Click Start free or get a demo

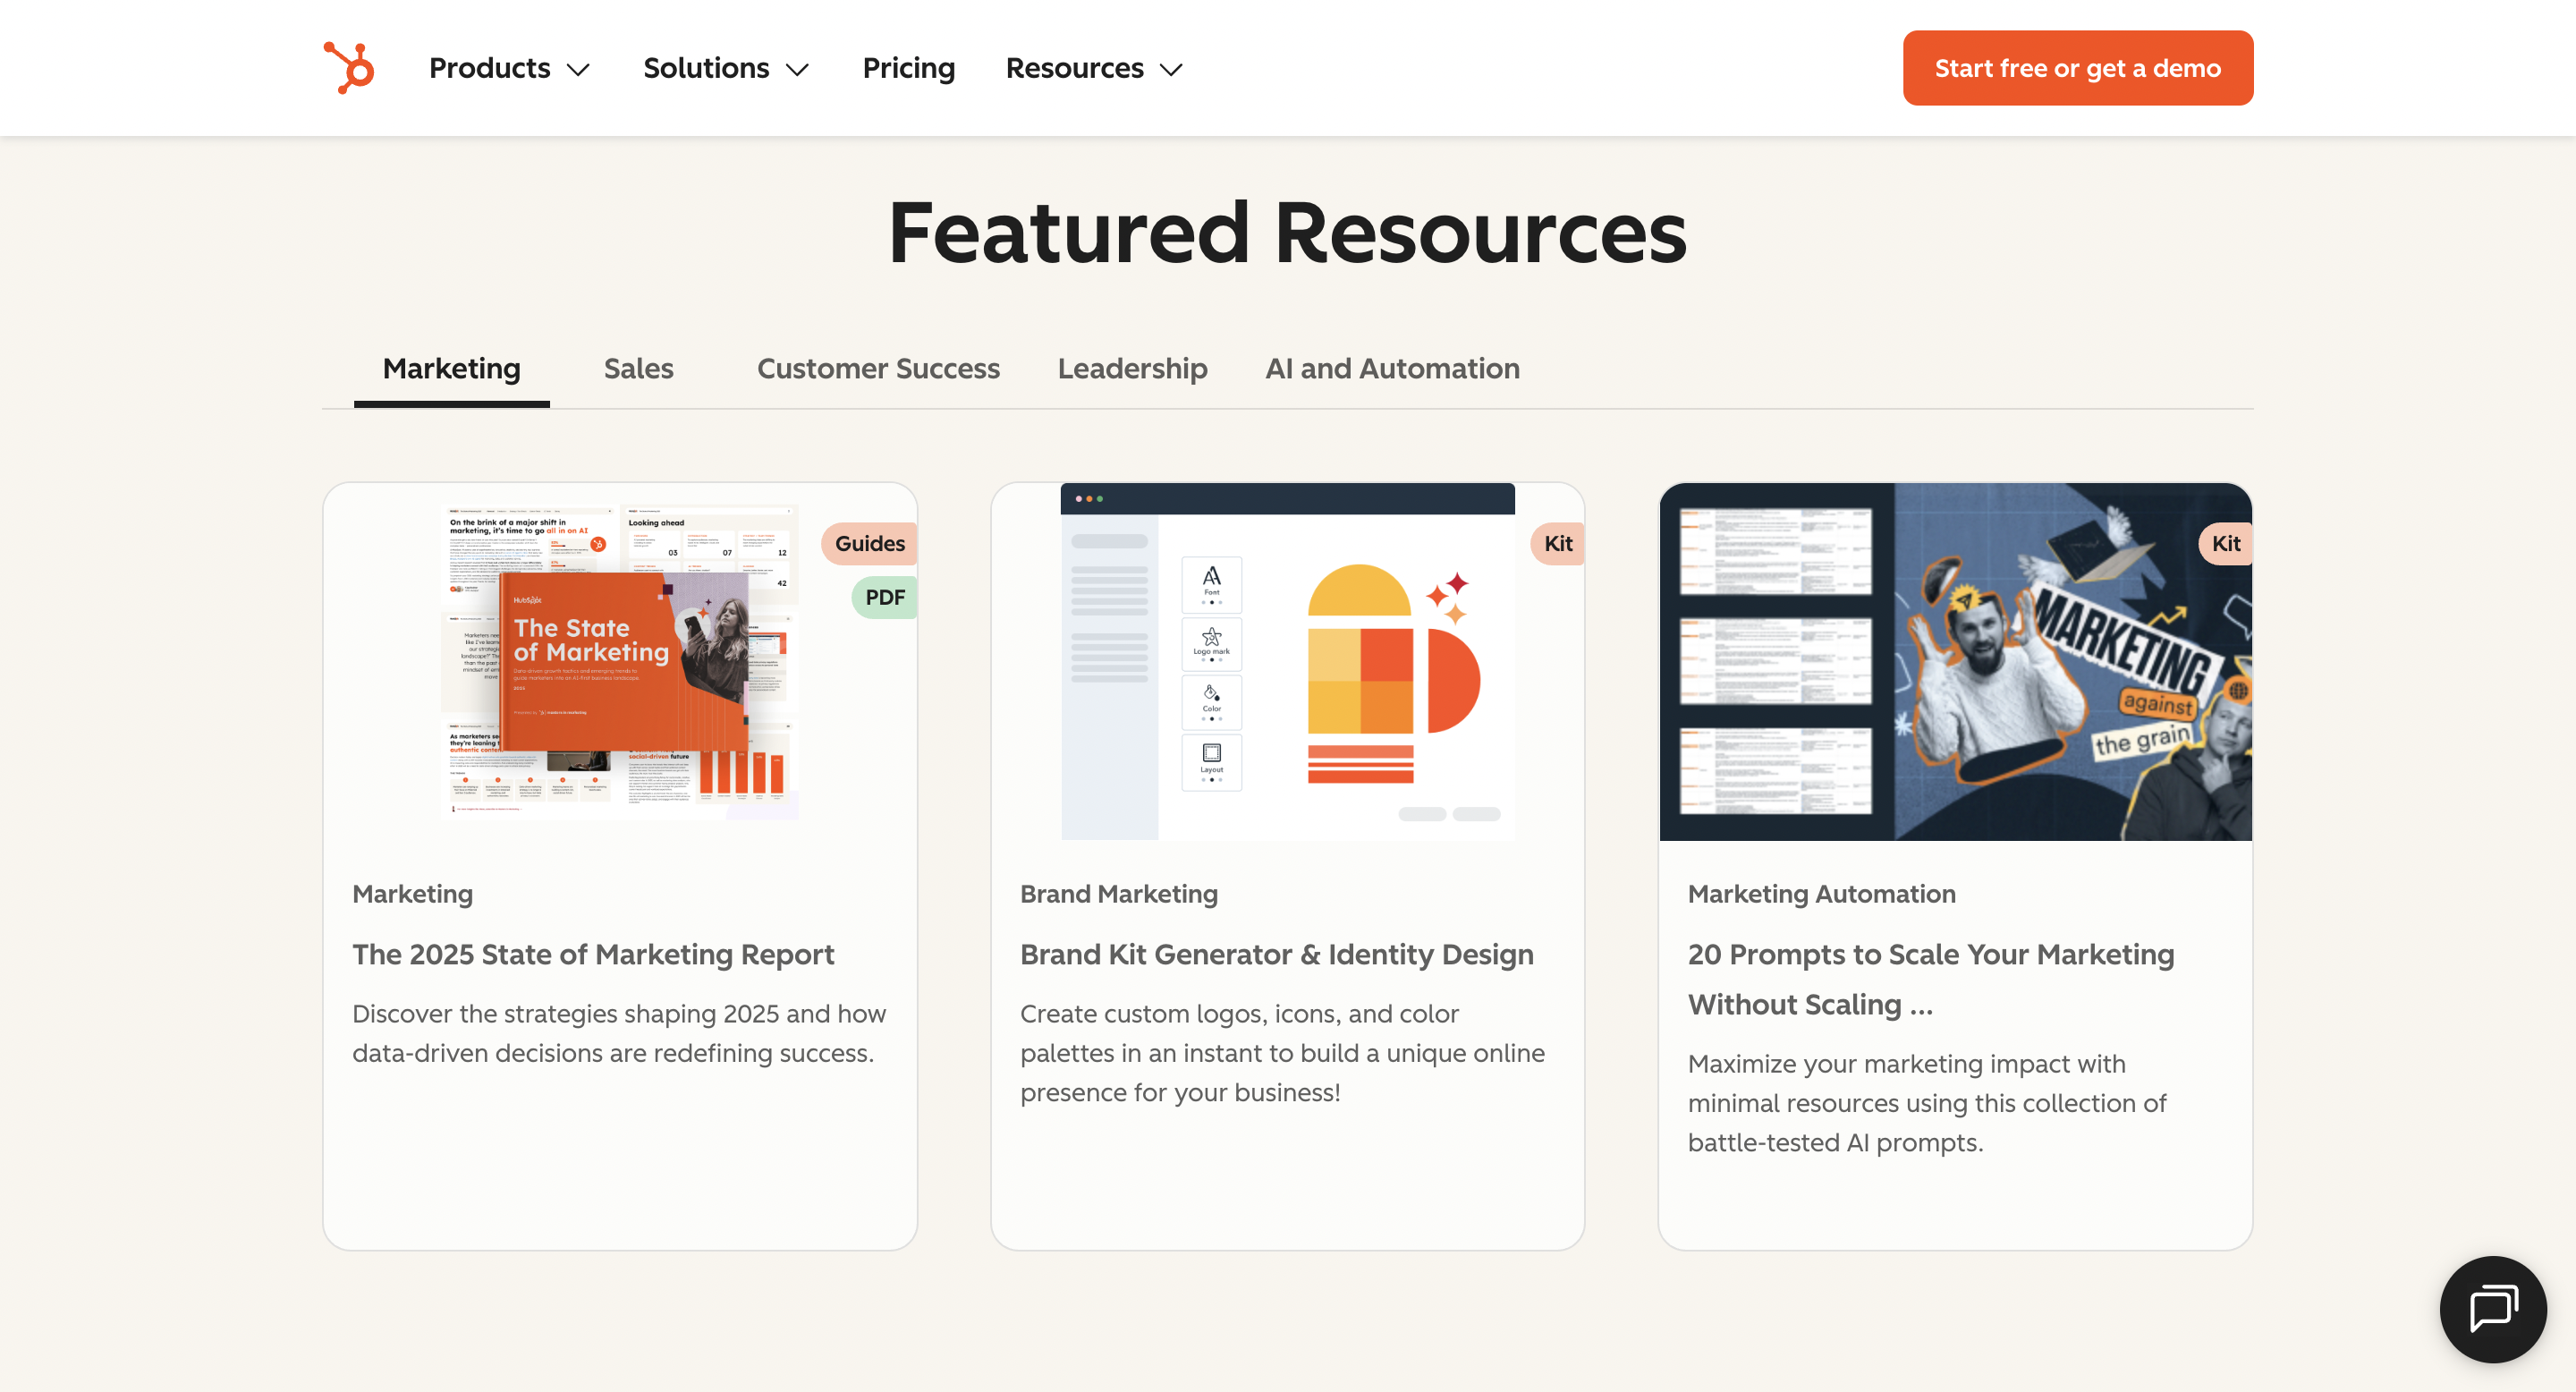click(2077, 68)
